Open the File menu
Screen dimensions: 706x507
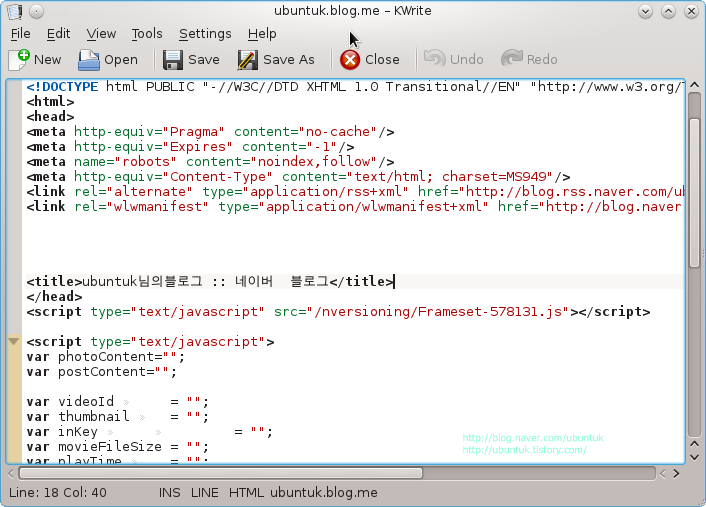21,34
